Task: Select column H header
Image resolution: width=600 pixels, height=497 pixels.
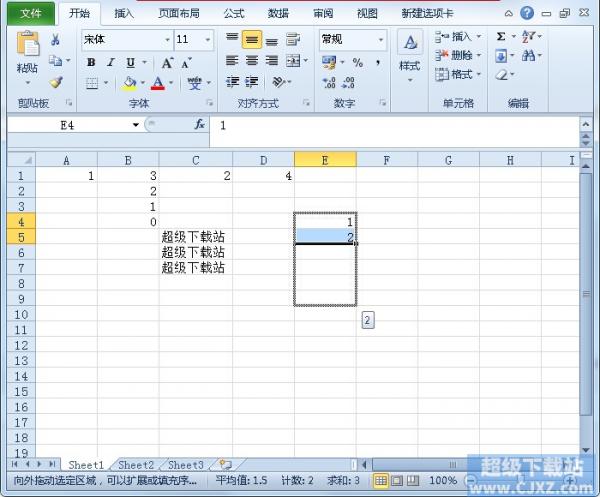Action: click(x=510, y=160)
